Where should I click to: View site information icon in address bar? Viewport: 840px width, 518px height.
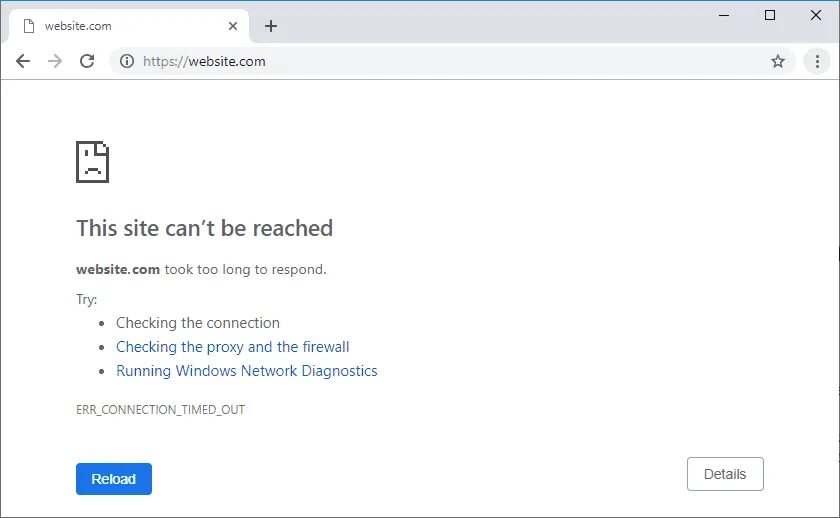tap(127, 61)
